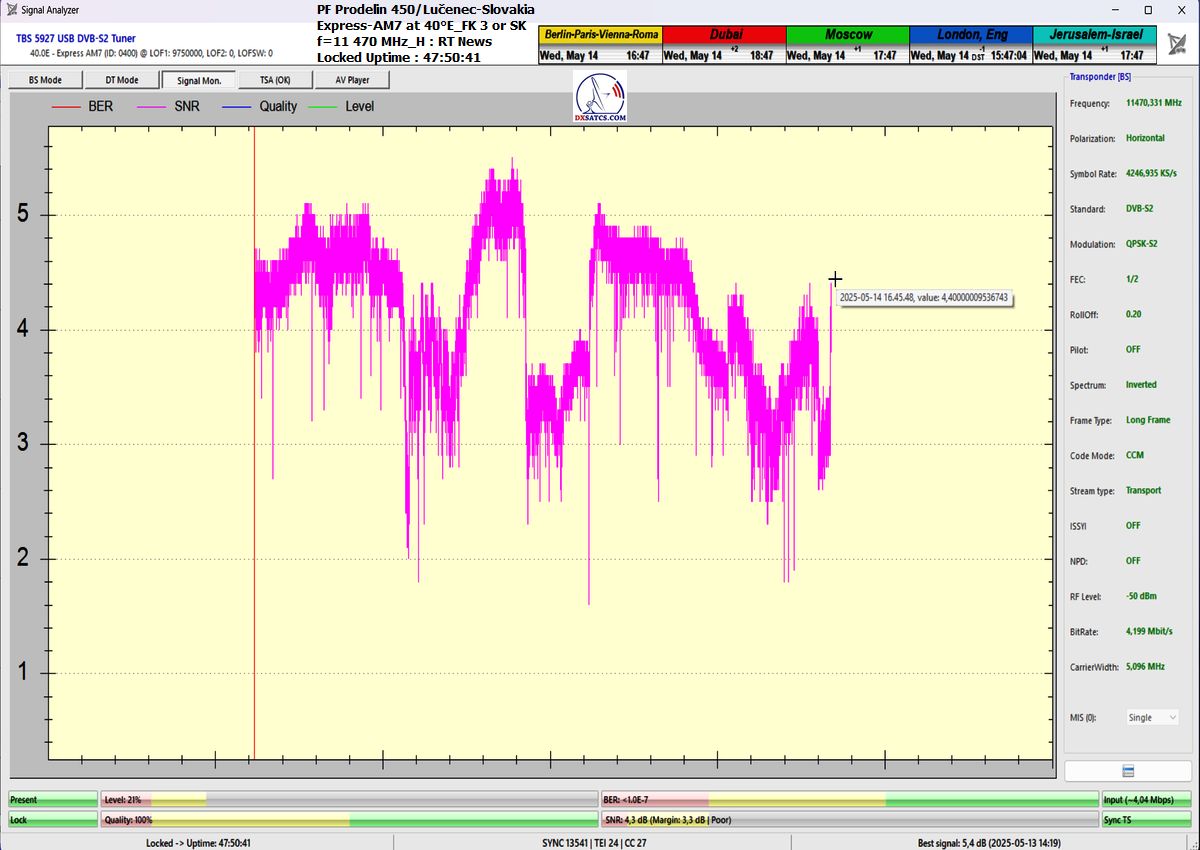Click the green Present status indicator

[52, 800]
